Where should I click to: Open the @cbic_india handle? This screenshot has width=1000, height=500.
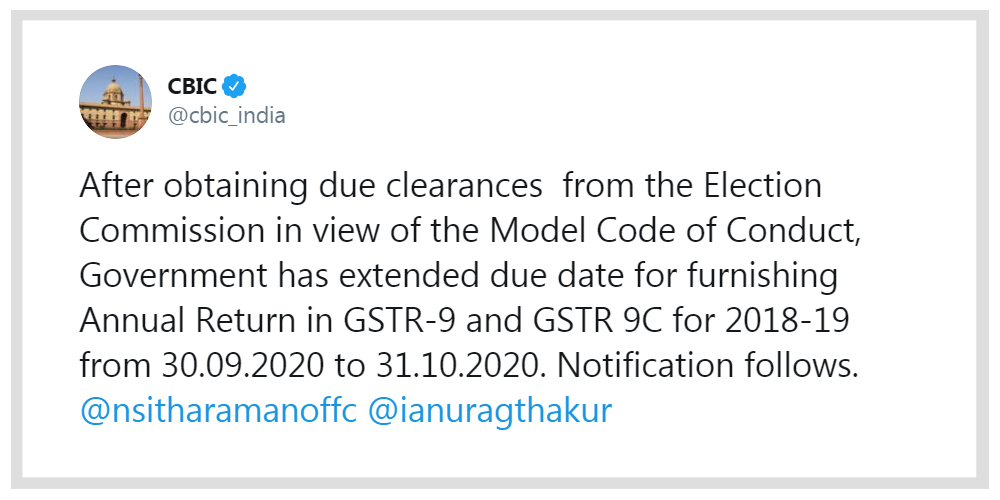click(x=226, y=116)
